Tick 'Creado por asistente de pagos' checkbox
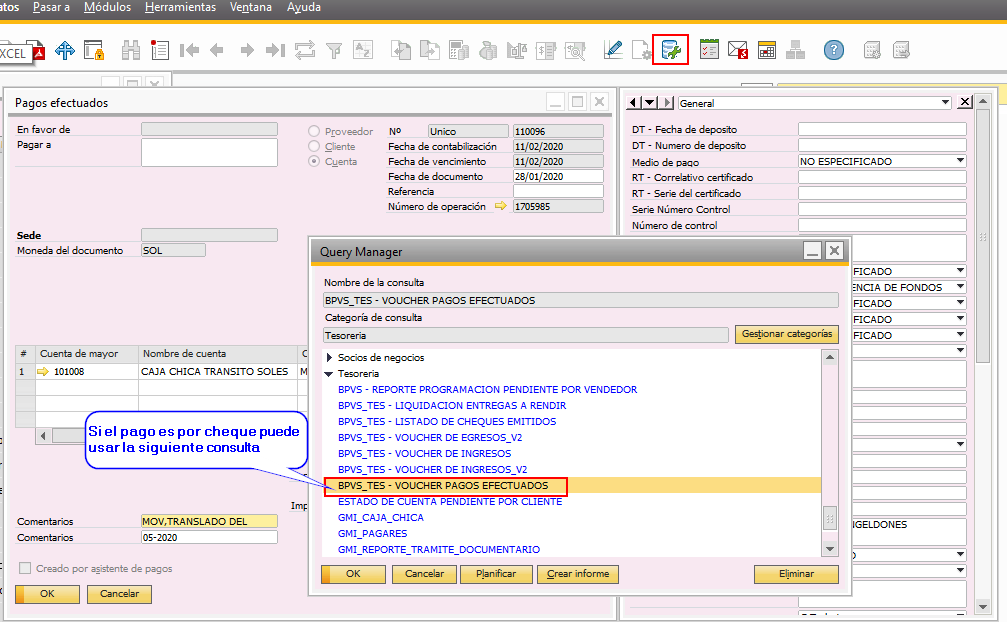 point(25,568)
